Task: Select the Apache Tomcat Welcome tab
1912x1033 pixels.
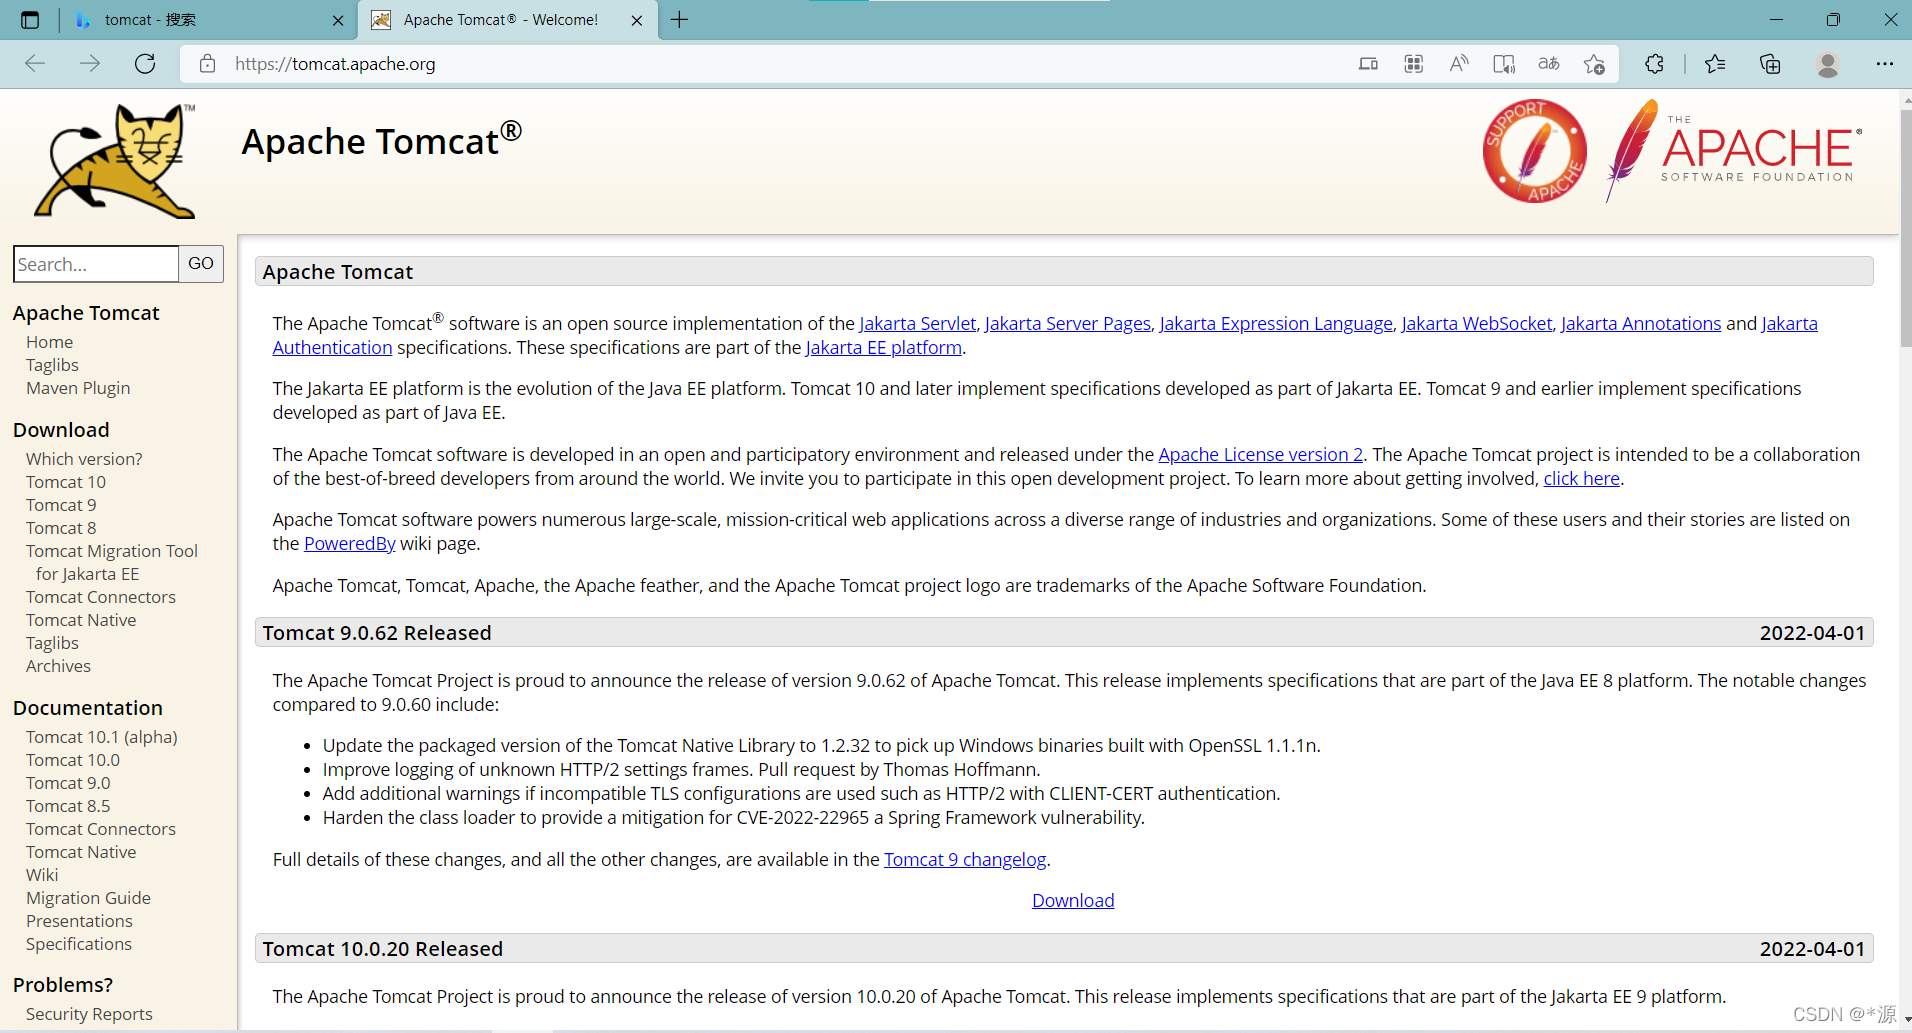Action: (508, 20)
